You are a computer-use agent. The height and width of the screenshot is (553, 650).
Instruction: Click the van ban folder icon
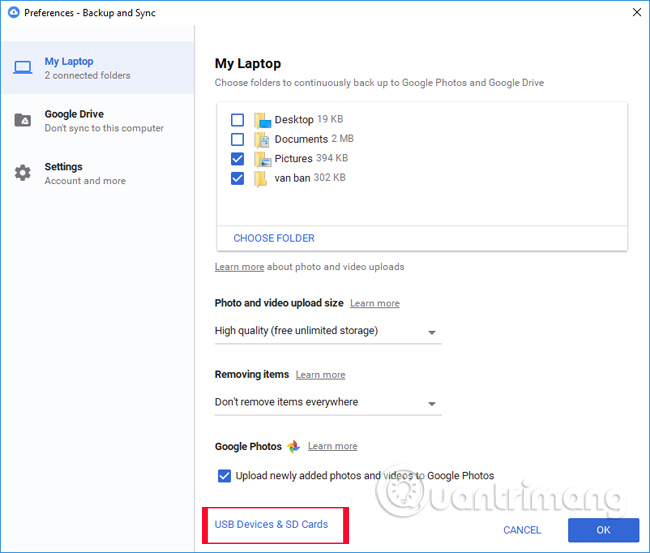click(261, 179)
